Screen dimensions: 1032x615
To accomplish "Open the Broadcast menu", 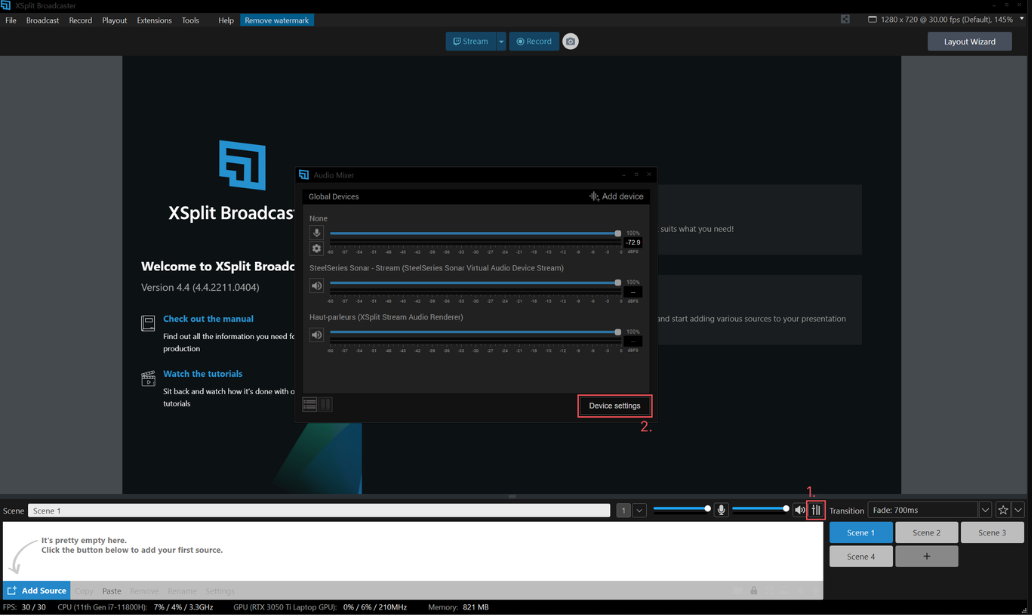I will click(42, 20).
